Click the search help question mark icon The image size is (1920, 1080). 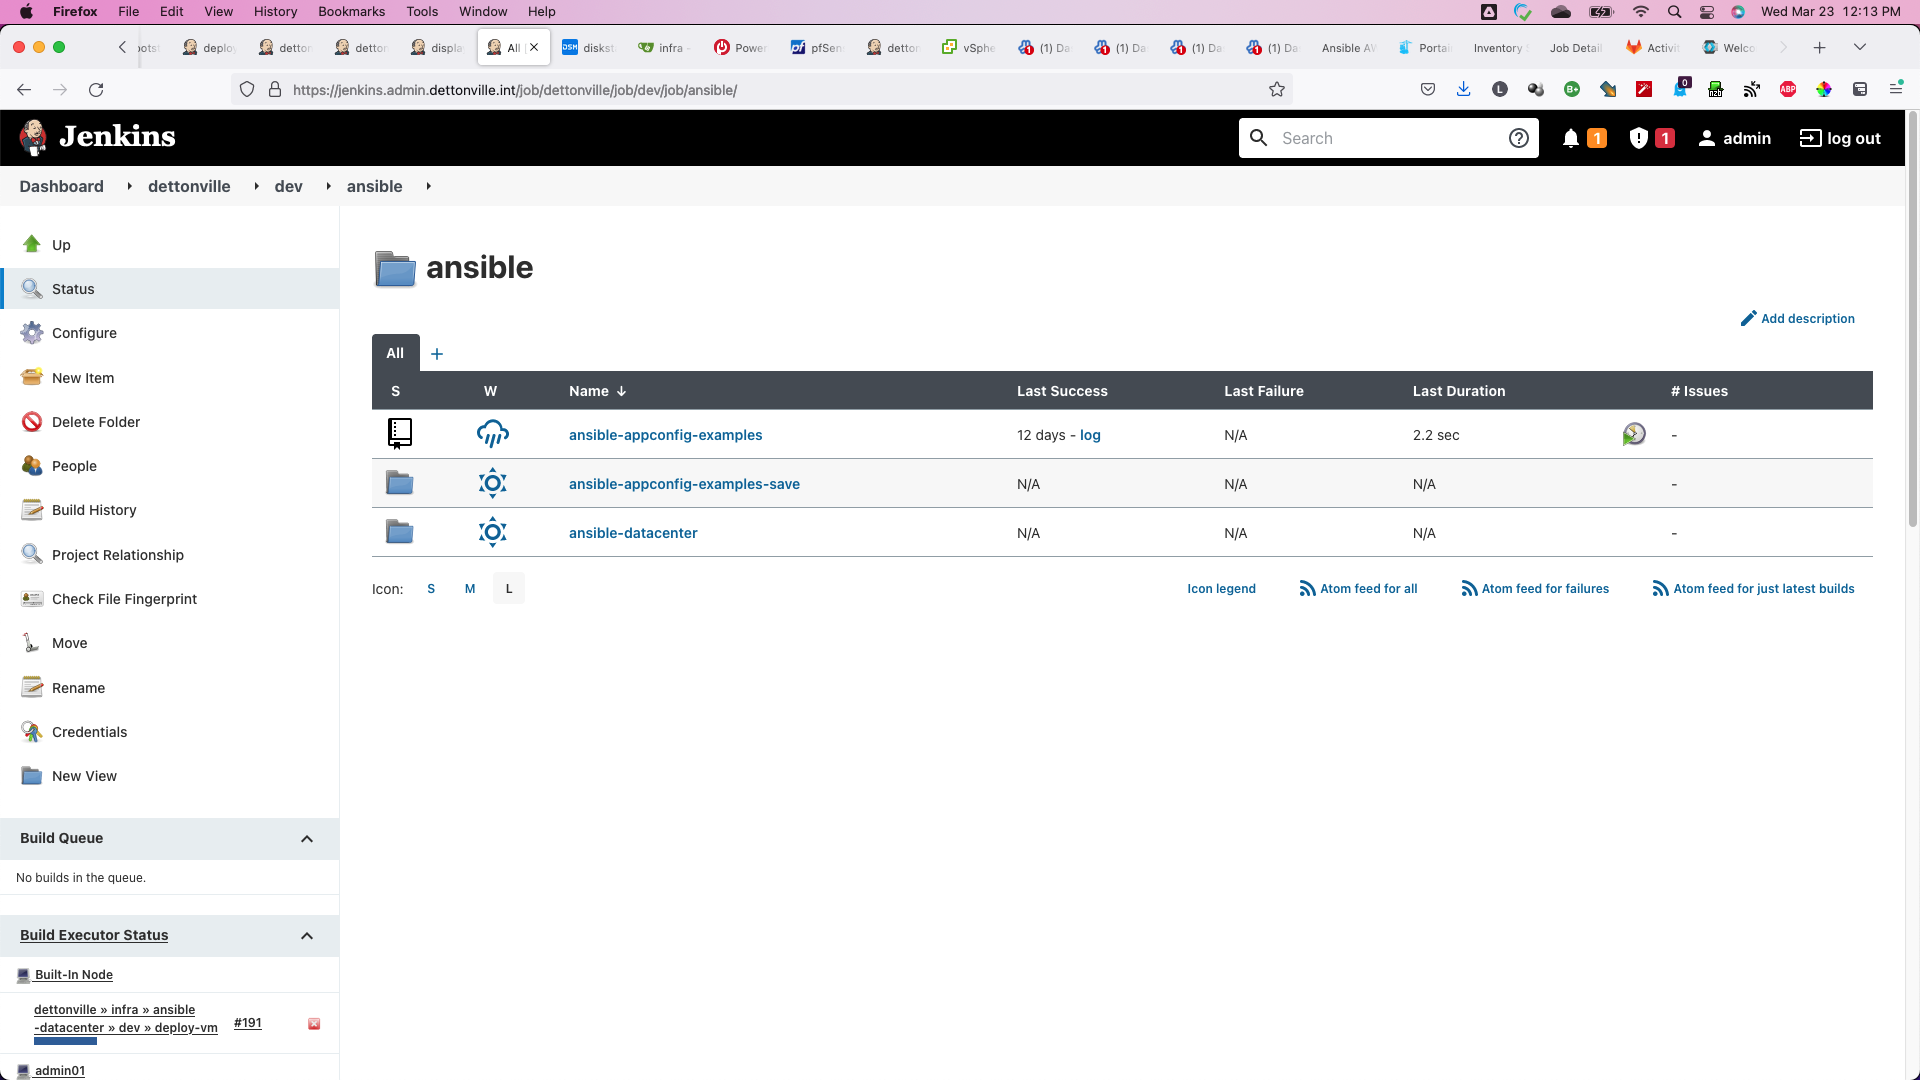pos(1518,138)
